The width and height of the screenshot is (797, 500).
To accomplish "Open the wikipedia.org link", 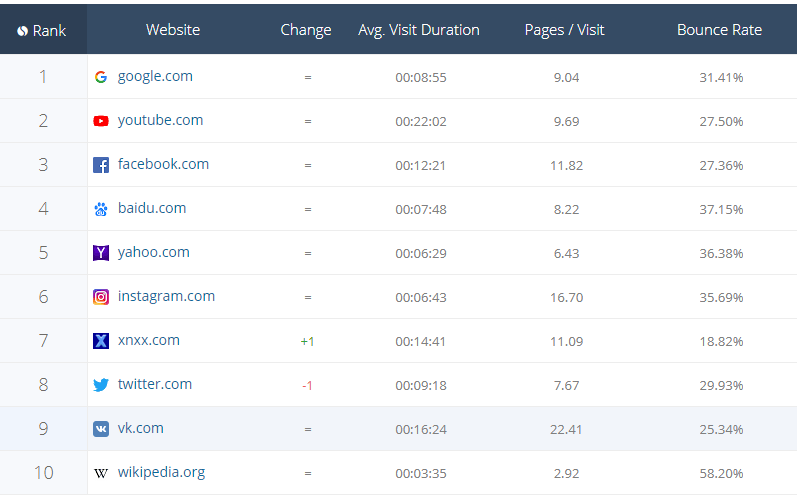I will click(x=161, y=473).
